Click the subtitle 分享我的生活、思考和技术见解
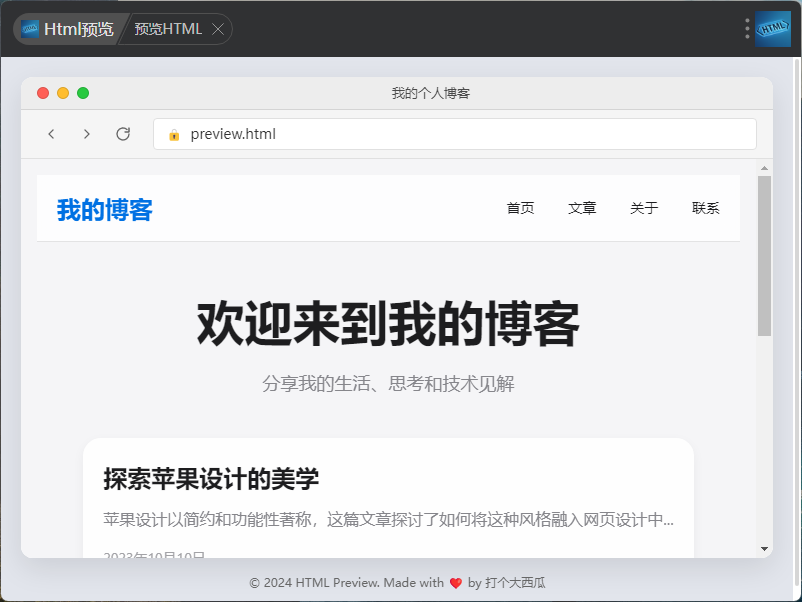Image resolution: width=802 pixels, height=602 pixels. coord(388,384)
